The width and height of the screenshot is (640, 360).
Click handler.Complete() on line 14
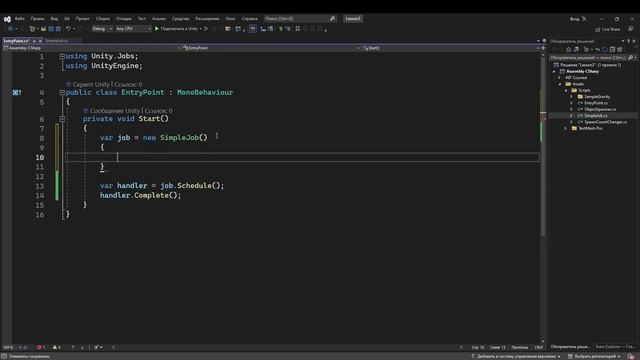[x=140, y=196]
